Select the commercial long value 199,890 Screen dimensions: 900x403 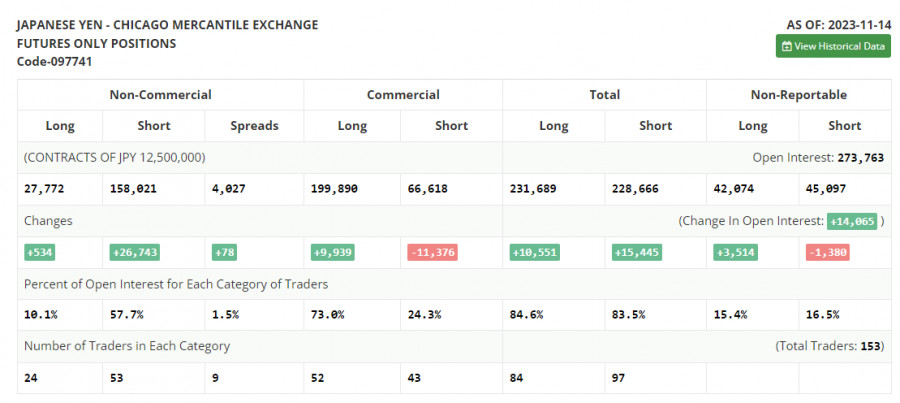tap(334, 188)
